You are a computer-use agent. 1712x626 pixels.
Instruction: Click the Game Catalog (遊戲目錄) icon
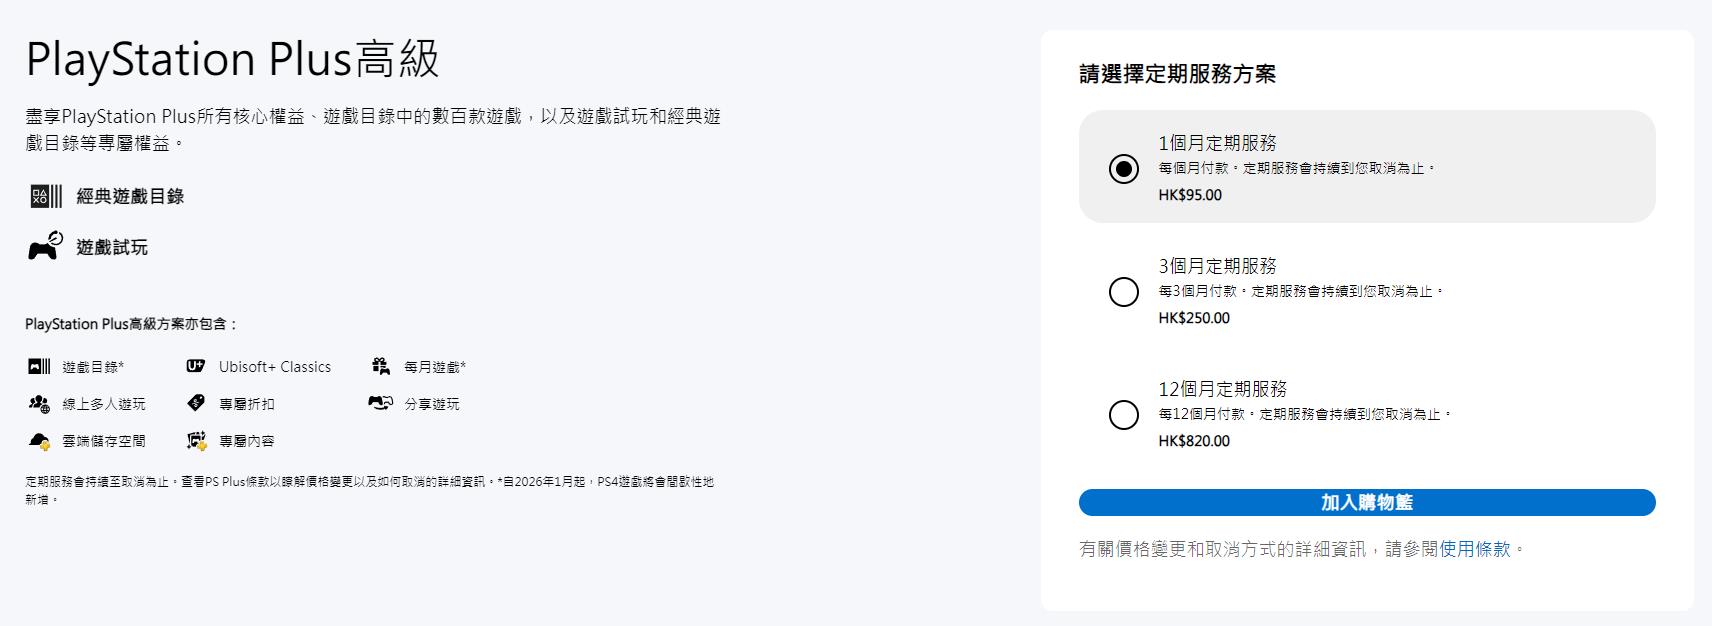click(x=39, y=367)
